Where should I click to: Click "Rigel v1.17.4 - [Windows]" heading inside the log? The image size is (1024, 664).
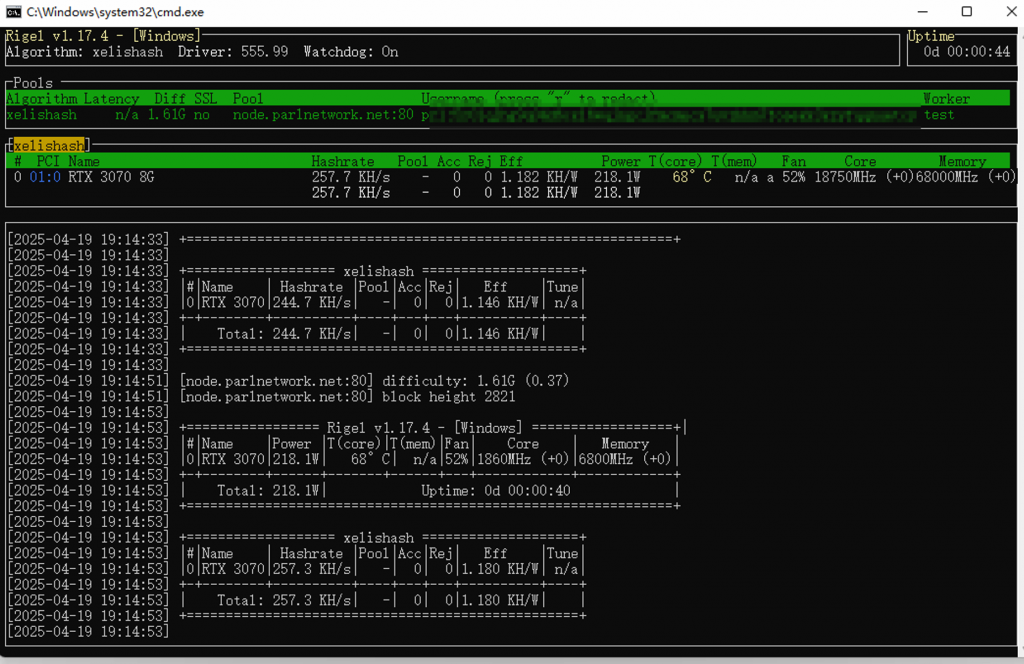click(424, 428)
